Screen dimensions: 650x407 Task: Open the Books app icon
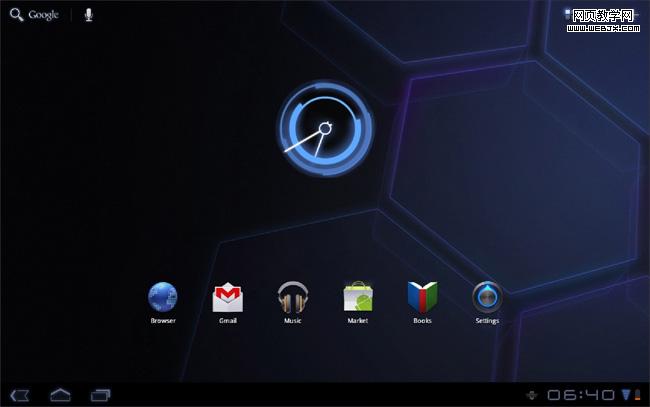pos(422,297)
